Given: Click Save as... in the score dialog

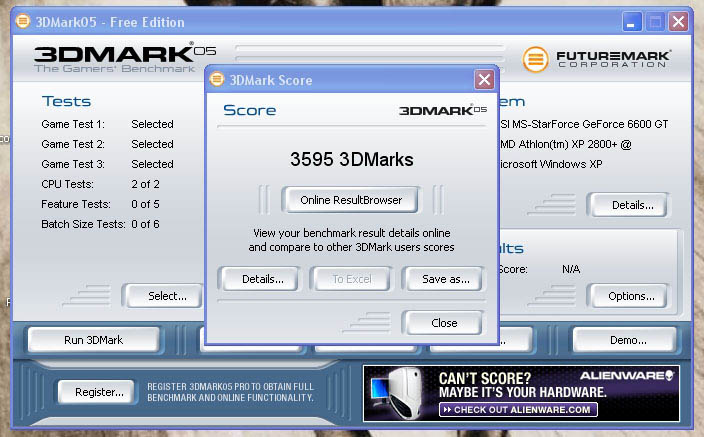Looking at the screenshot, I should tap(444, 279).
